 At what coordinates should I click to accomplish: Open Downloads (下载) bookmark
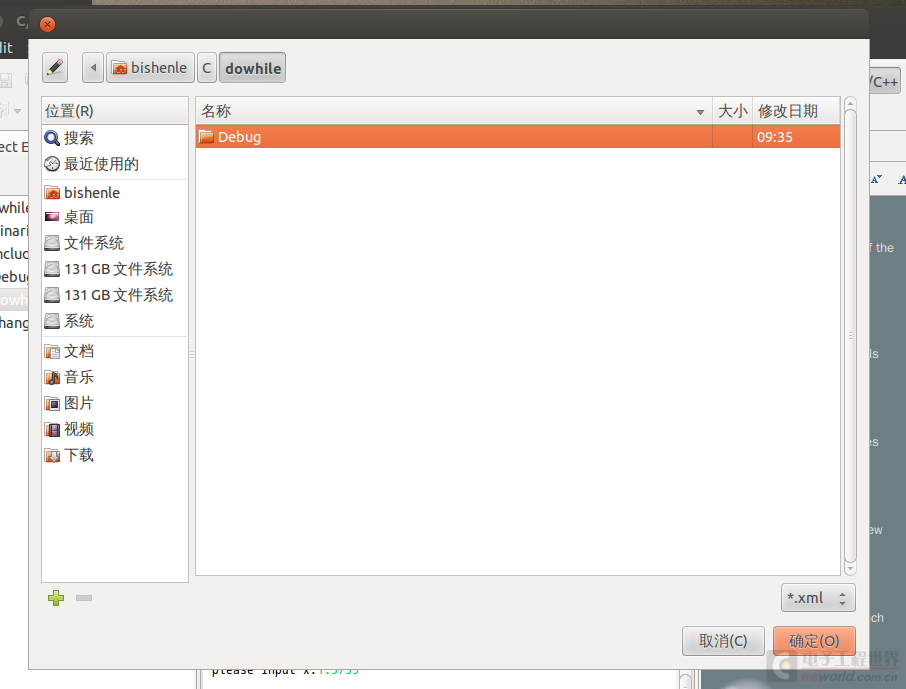click(x=115, y=455)
